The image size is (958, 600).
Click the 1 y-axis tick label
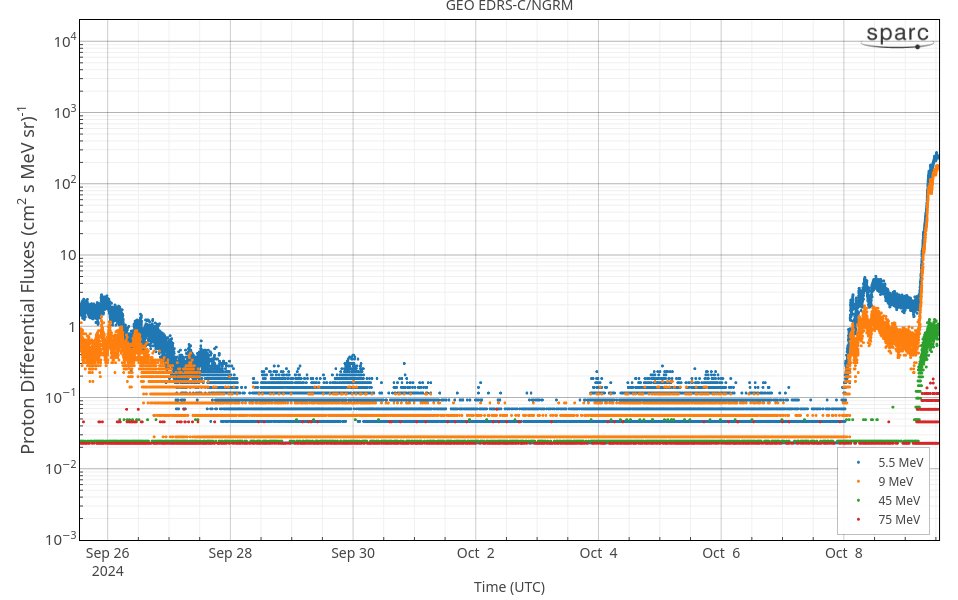[73, 327]
